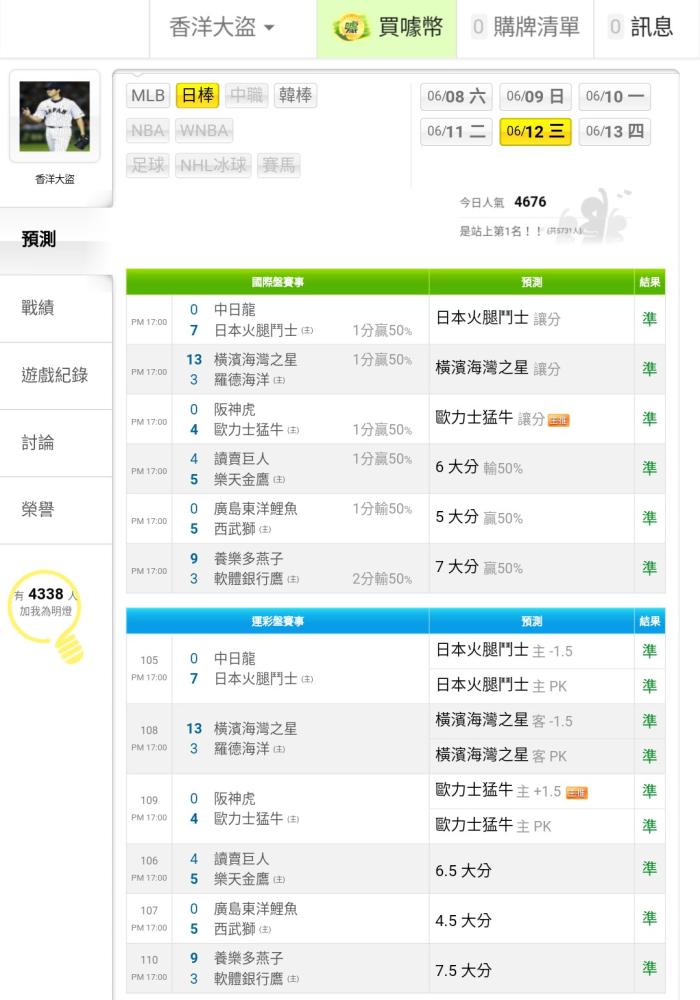
Task: Open the 香洋大盜 profile photo
Action: (55, 116)
